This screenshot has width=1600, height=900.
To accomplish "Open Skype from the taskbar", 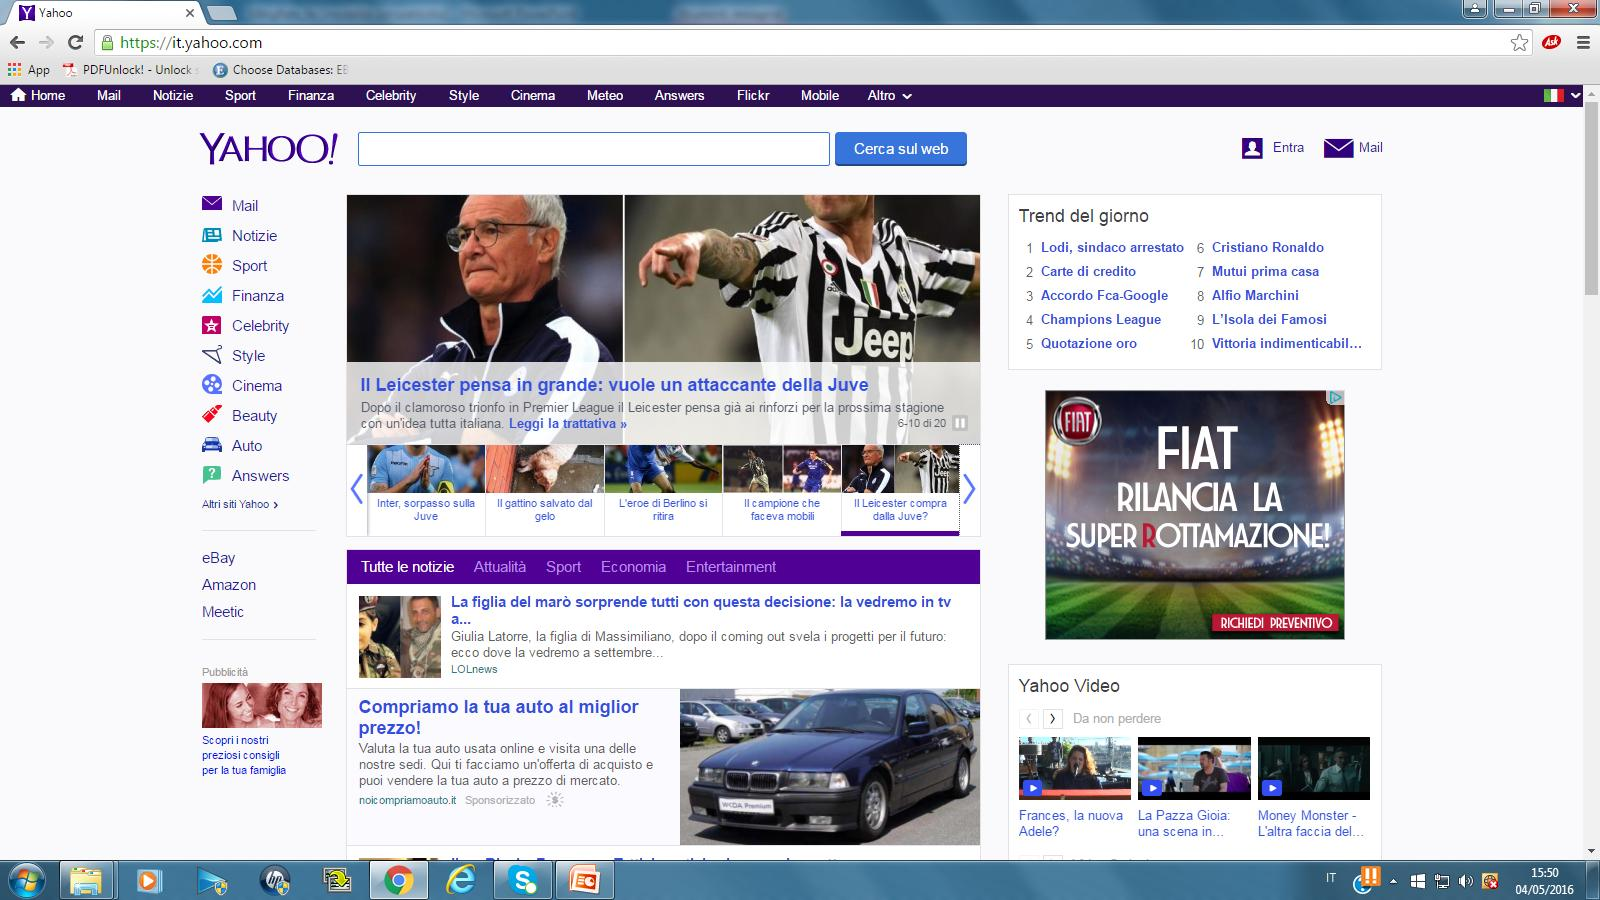I will point(522,881).
